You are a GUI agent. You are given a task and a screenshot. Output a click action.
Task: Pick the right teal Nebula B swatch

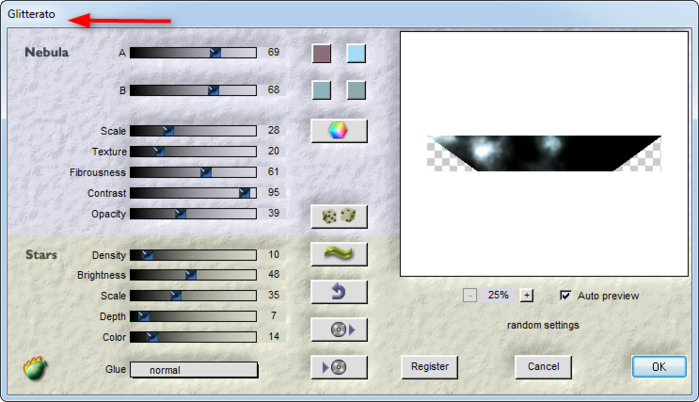pyautogui.click(x=356, y=90)
